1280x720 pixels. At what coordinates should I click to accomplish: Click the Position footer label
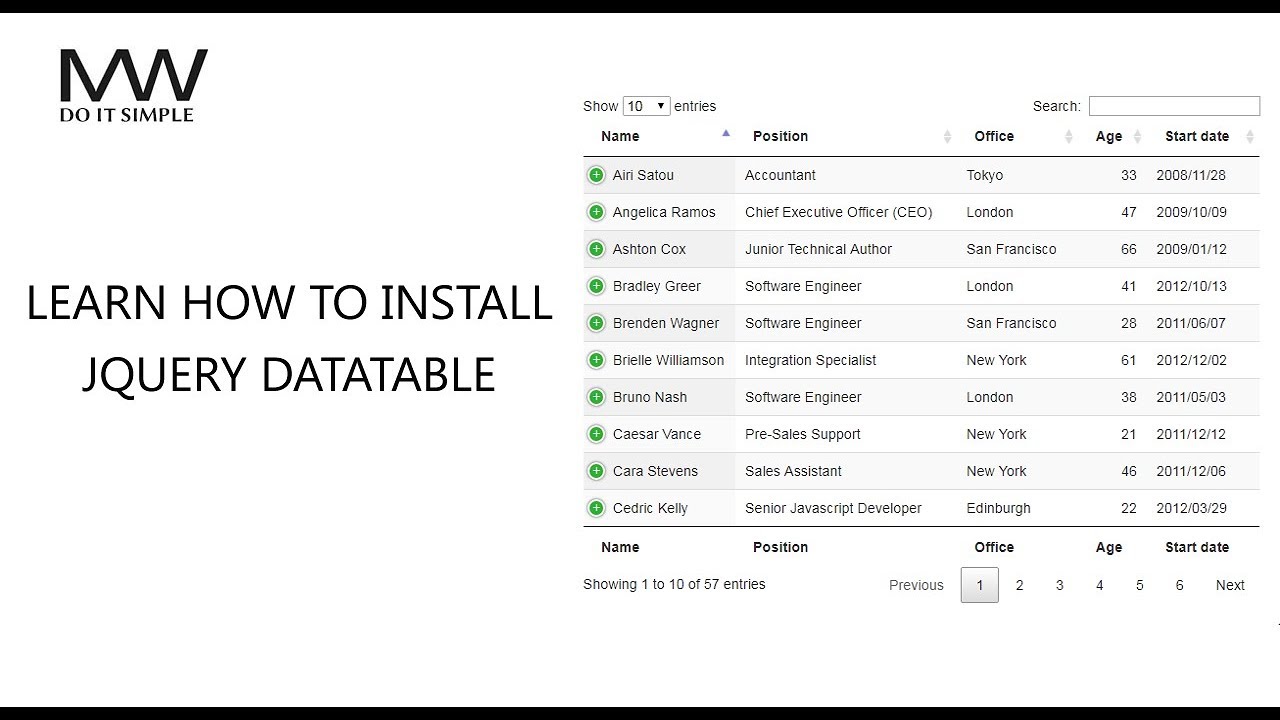coord(780,547)
